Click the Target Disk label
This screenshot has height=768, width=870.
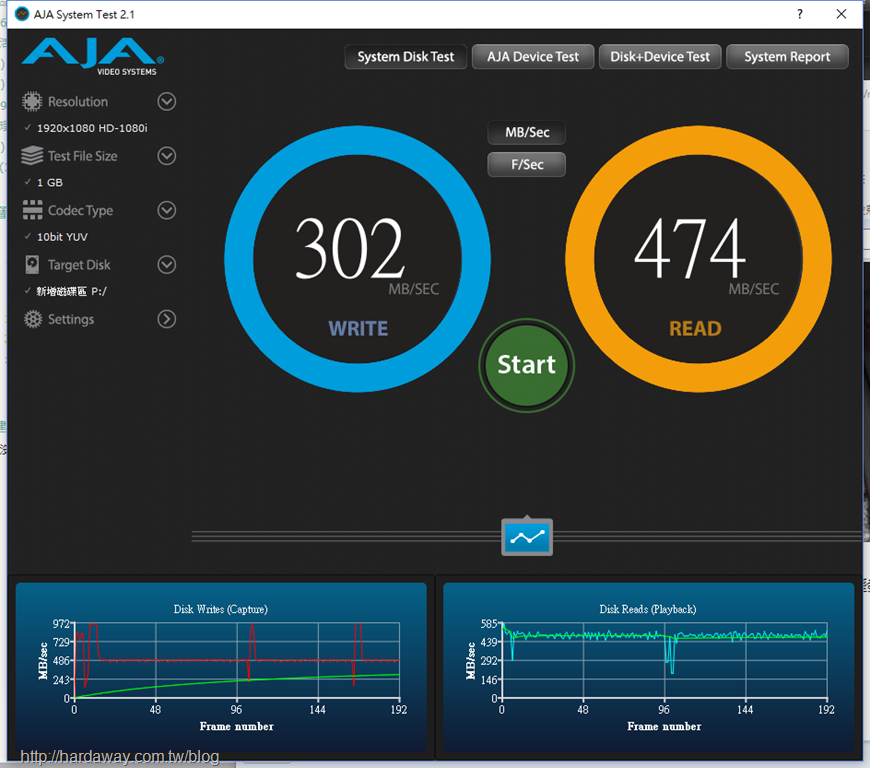point(79,265)
